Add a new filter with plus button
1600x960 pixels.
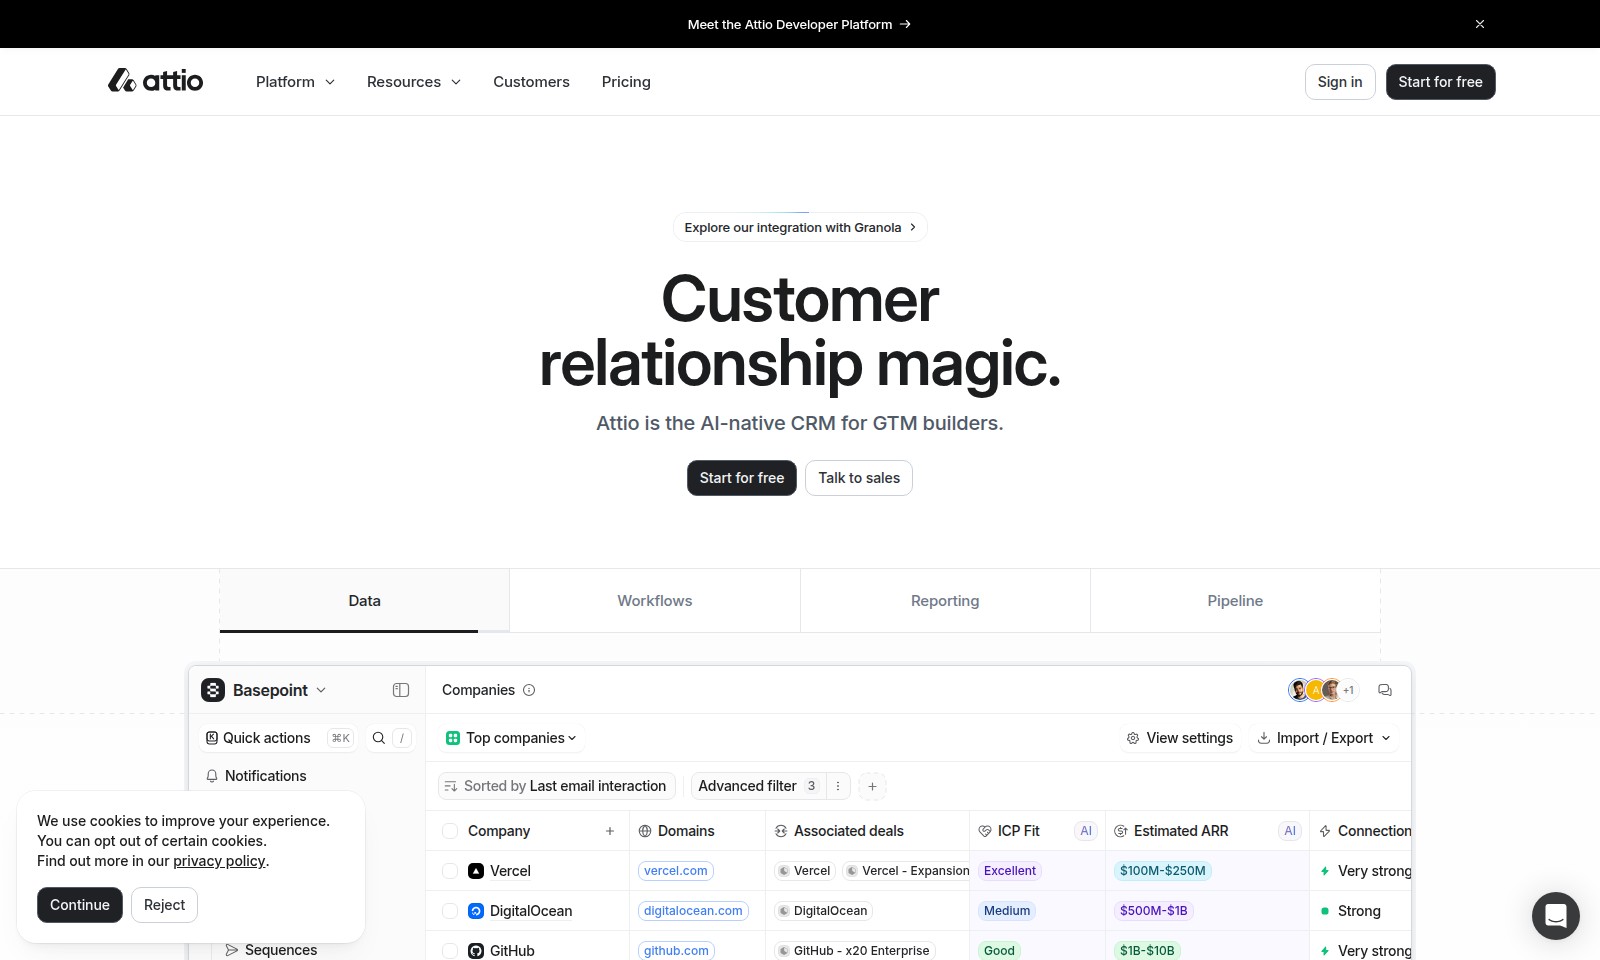click(872, 786)
